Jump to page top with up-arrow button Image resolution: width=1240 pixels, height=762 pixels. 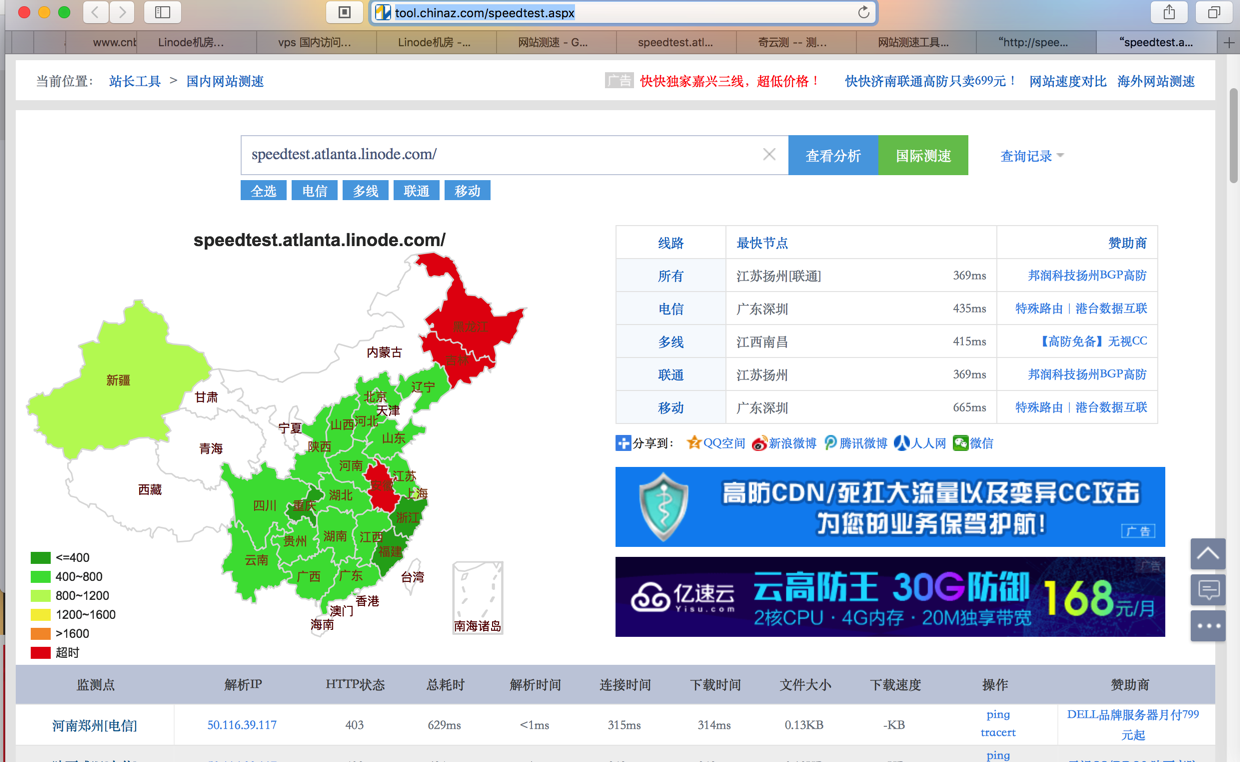coord(1208,553)
